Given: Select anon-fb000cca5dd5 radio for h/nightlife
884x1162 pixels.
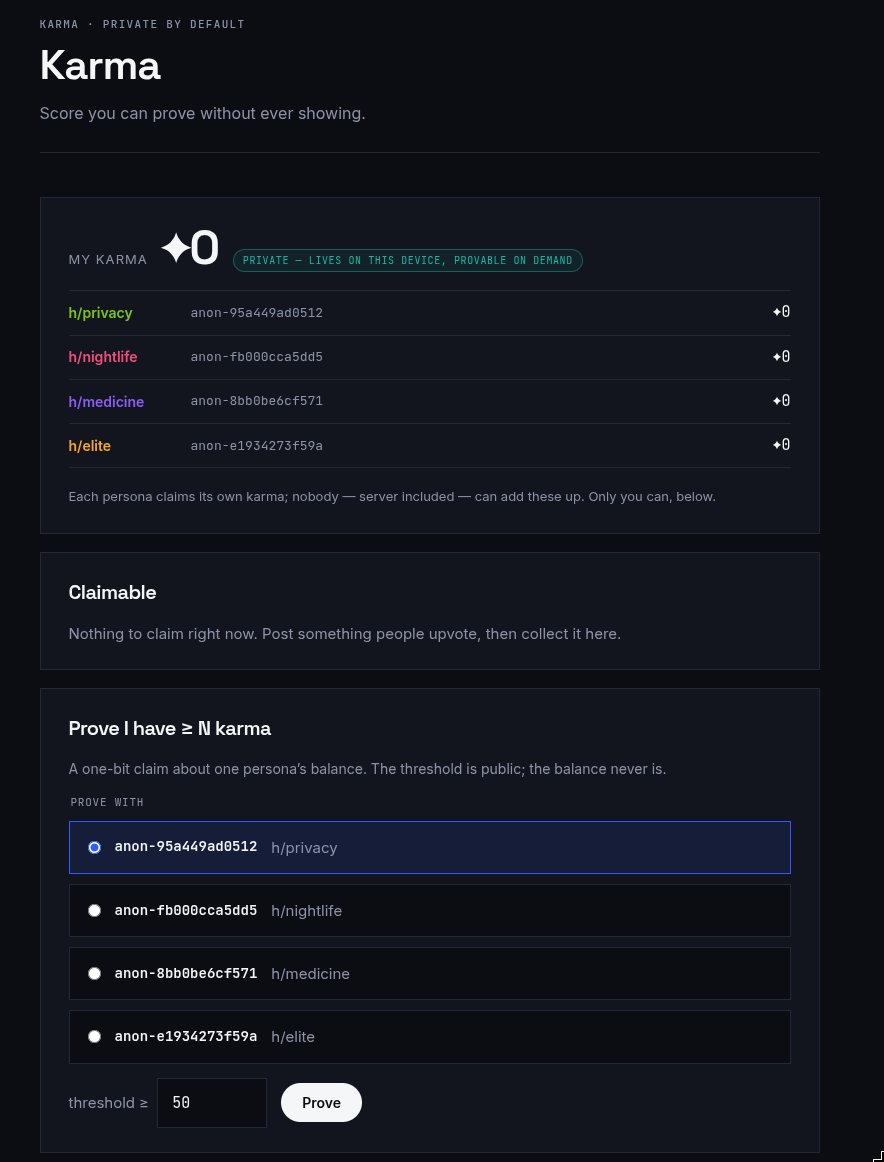Looking at the screenshot, I should (x=94, y=910).
